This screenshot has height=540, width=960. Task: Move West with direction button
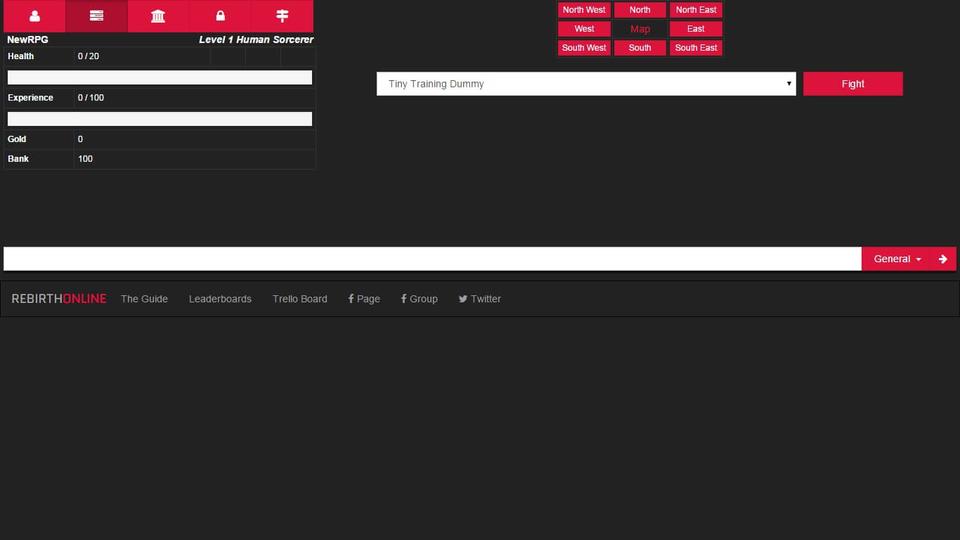[x=584, y=29]
